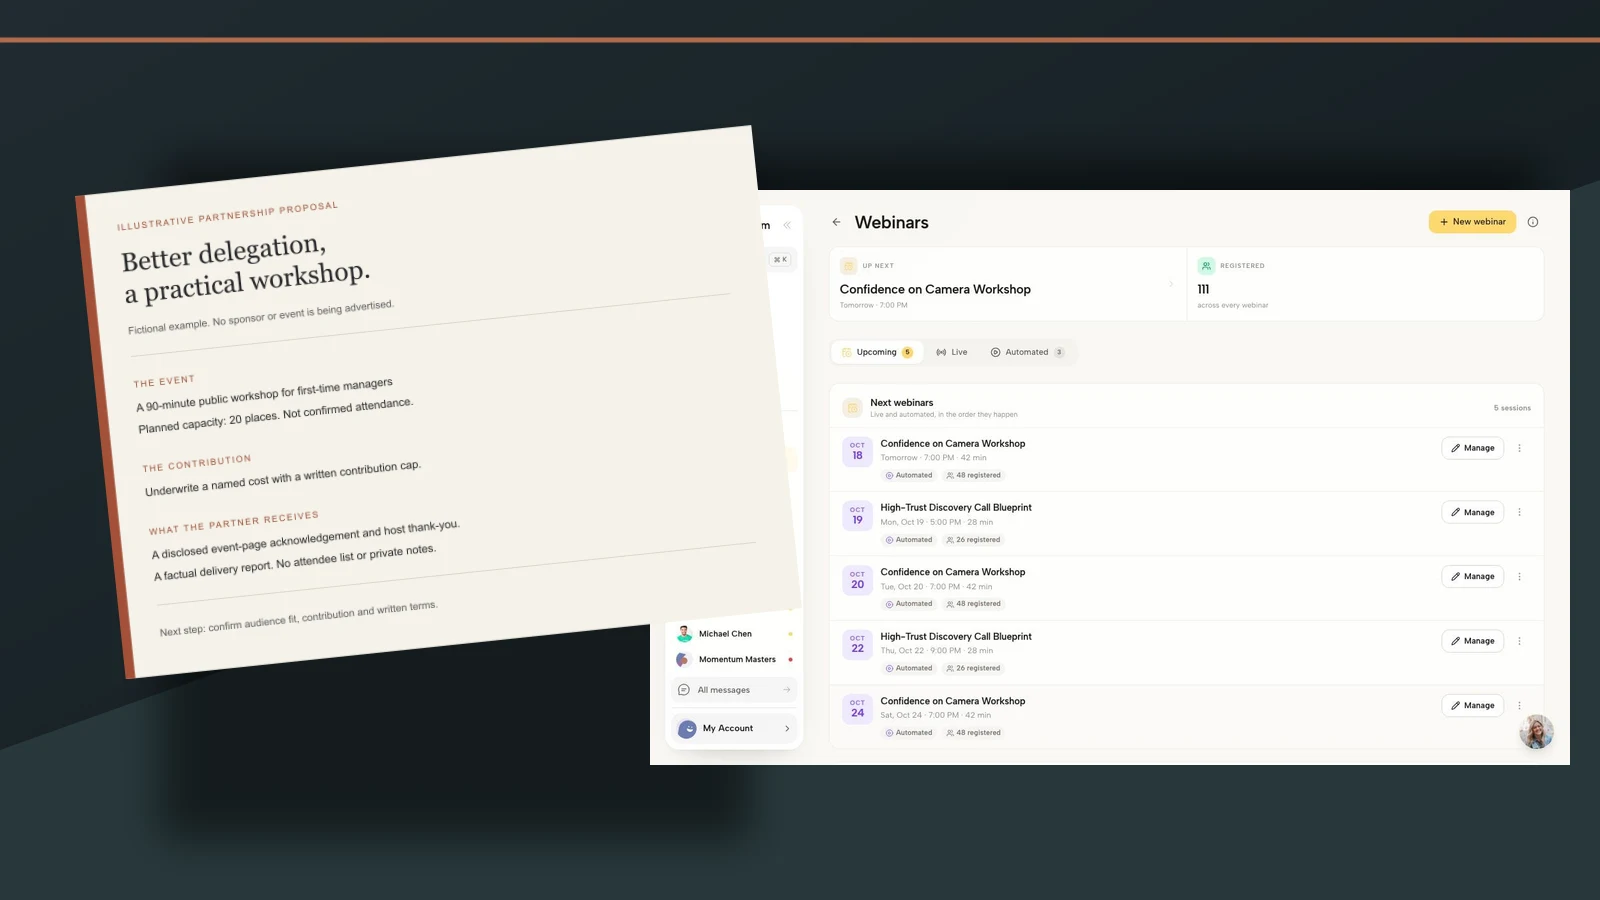Click '48 registered' on the Oct 24 row
The height and width of the screenshot is (900, 1600).
[973, 733]
